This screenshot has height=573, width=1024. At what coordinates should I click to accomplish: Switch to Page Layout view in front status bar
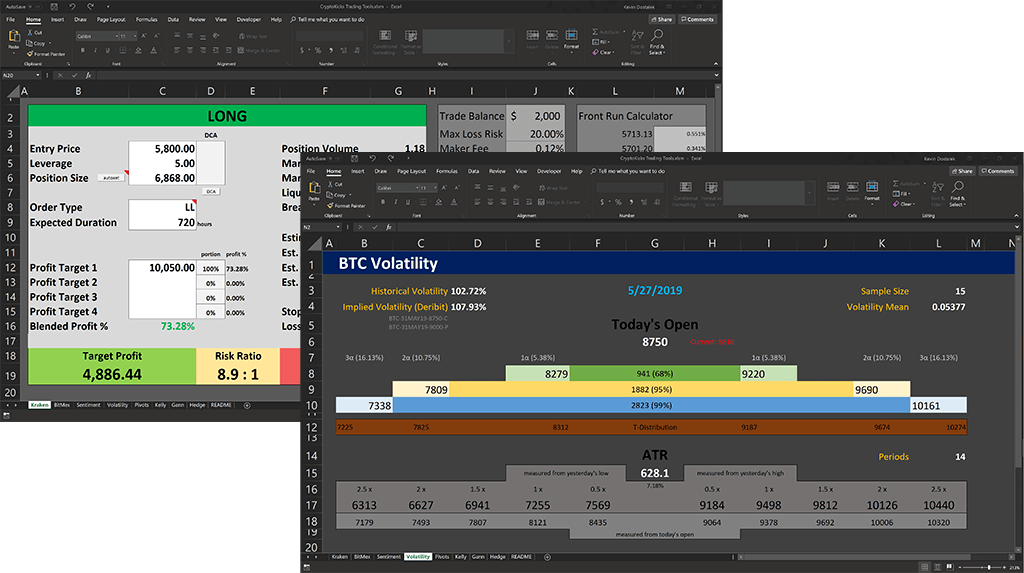pyautogui.click(x=937, y=567)
